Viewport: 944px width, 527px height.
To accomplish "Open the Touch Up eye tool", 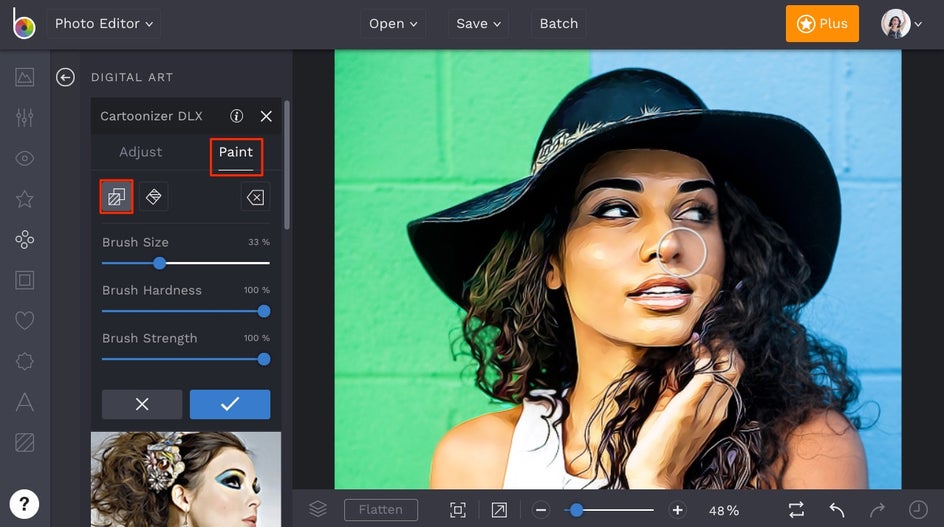I will pyautogui.click(x=25, y=158).
